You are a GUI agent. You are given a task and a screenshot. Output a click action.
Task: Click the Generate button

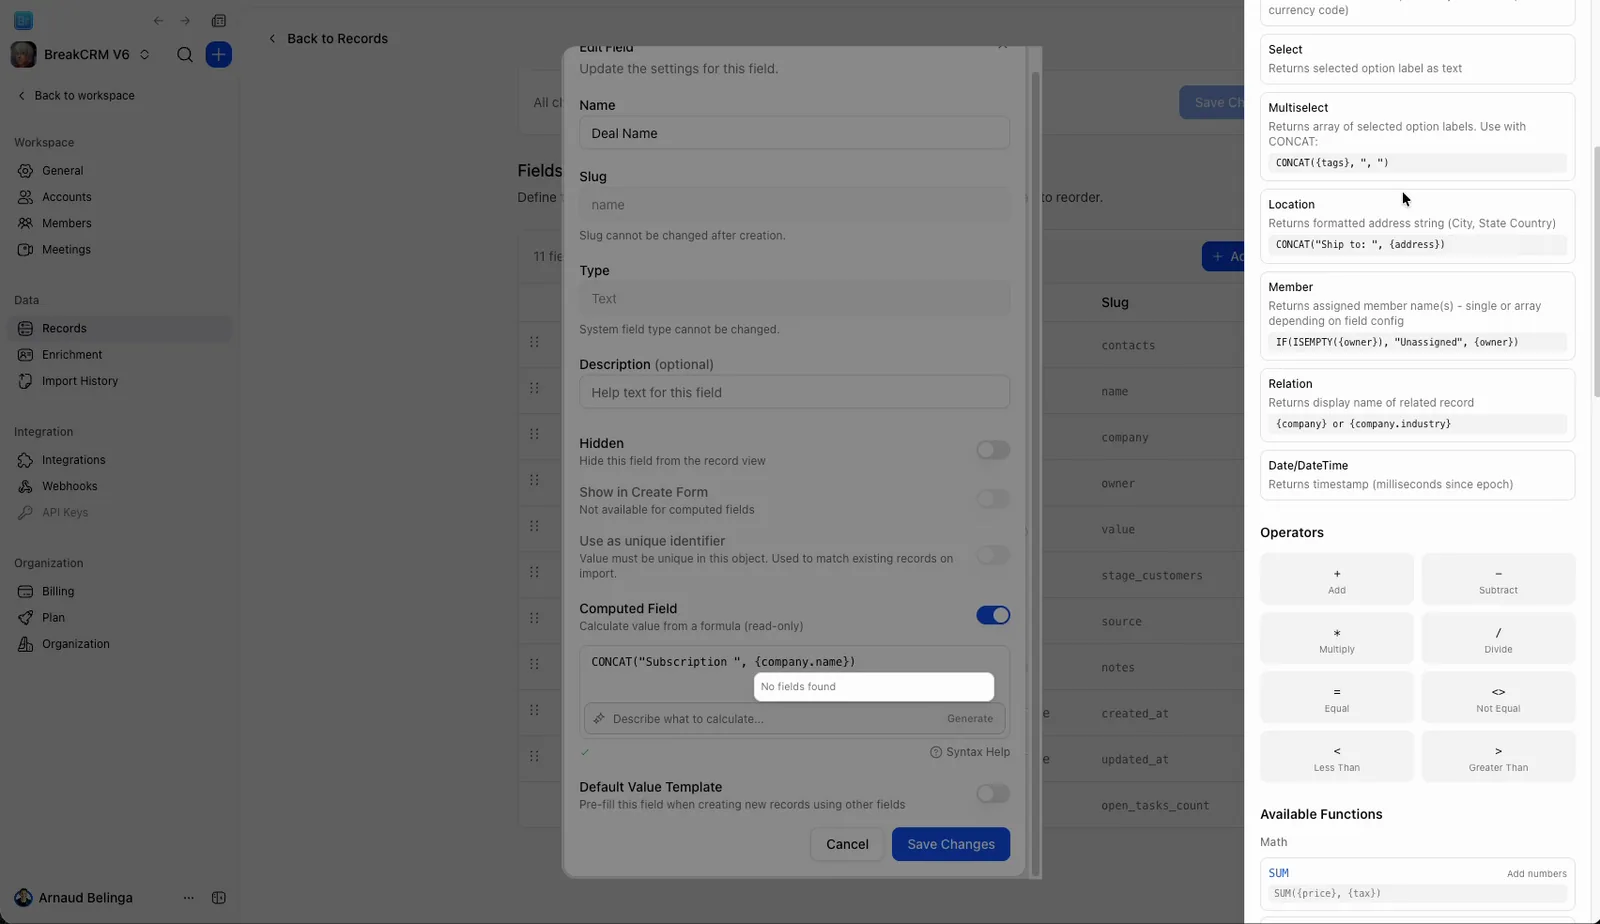[970, 719]
